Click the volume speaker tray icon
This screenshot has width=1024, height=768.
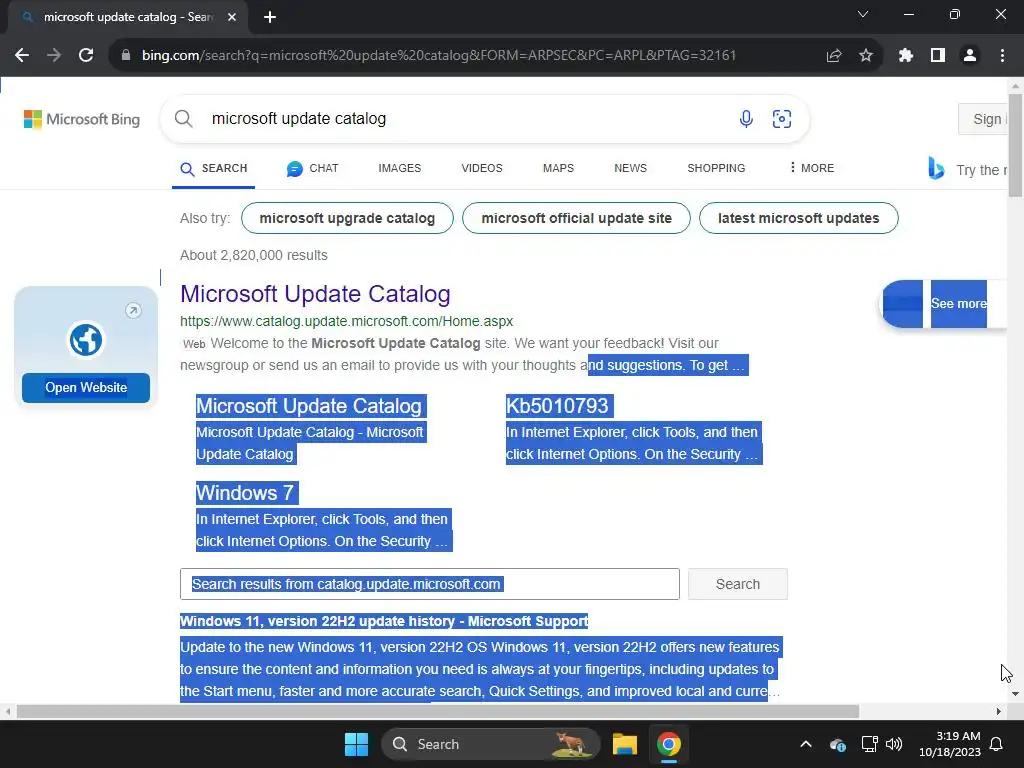[894, 744]
